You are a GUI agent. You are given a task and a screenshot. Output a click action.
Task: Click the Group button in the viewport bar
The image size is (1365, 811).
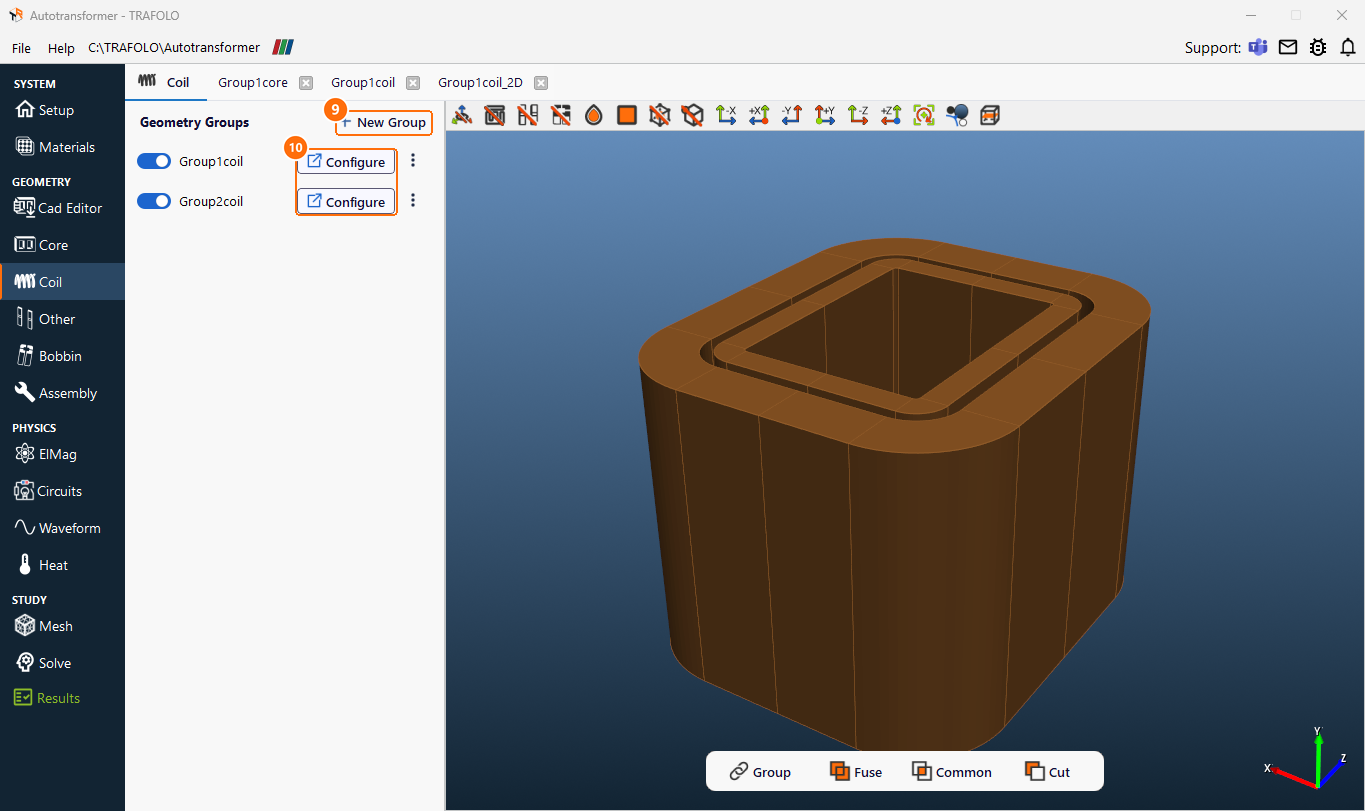760,771
